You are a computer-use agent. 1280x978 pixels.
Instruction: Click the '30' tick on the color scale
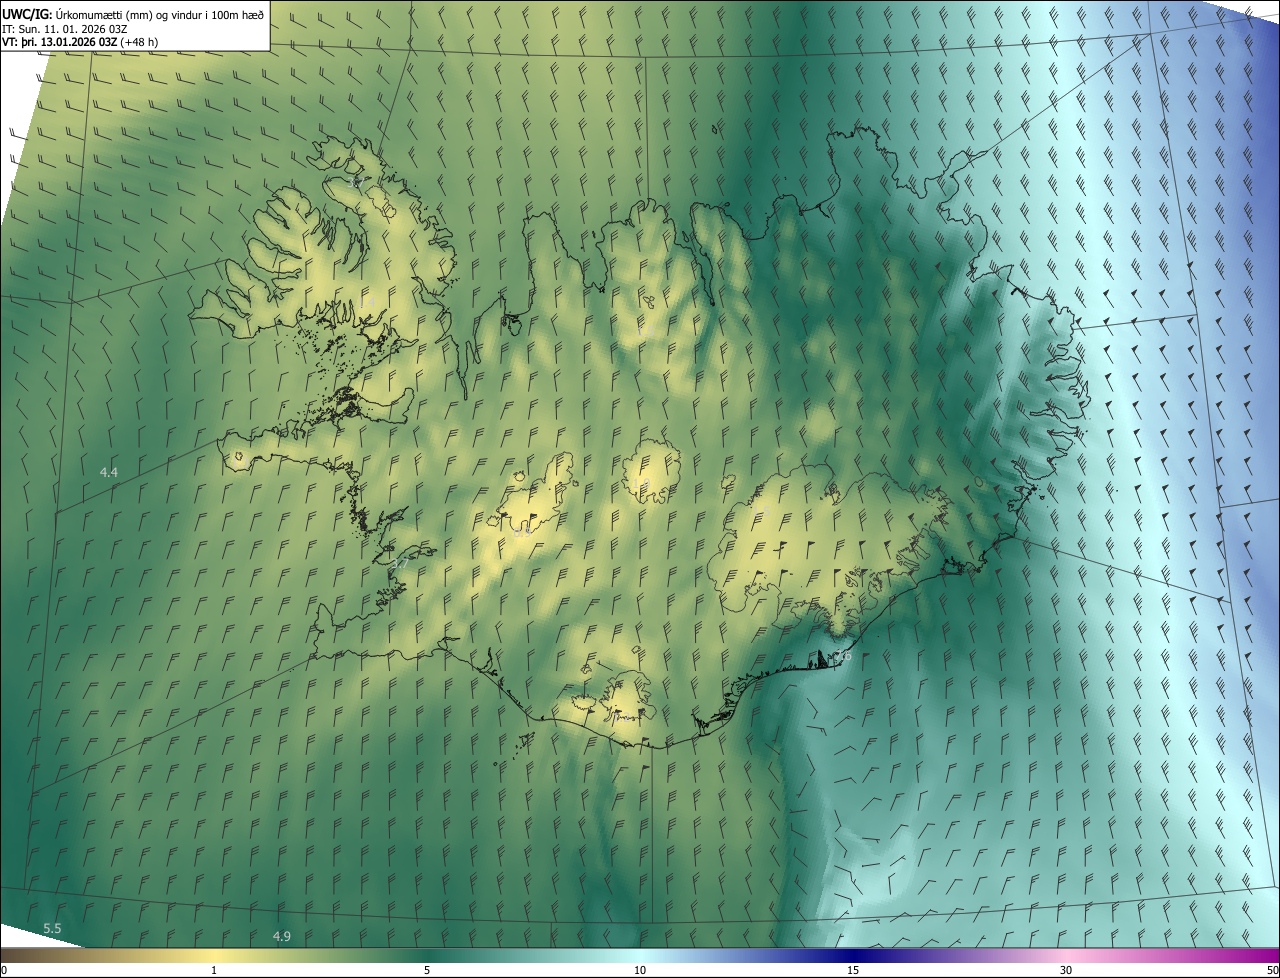(1066, 970)
